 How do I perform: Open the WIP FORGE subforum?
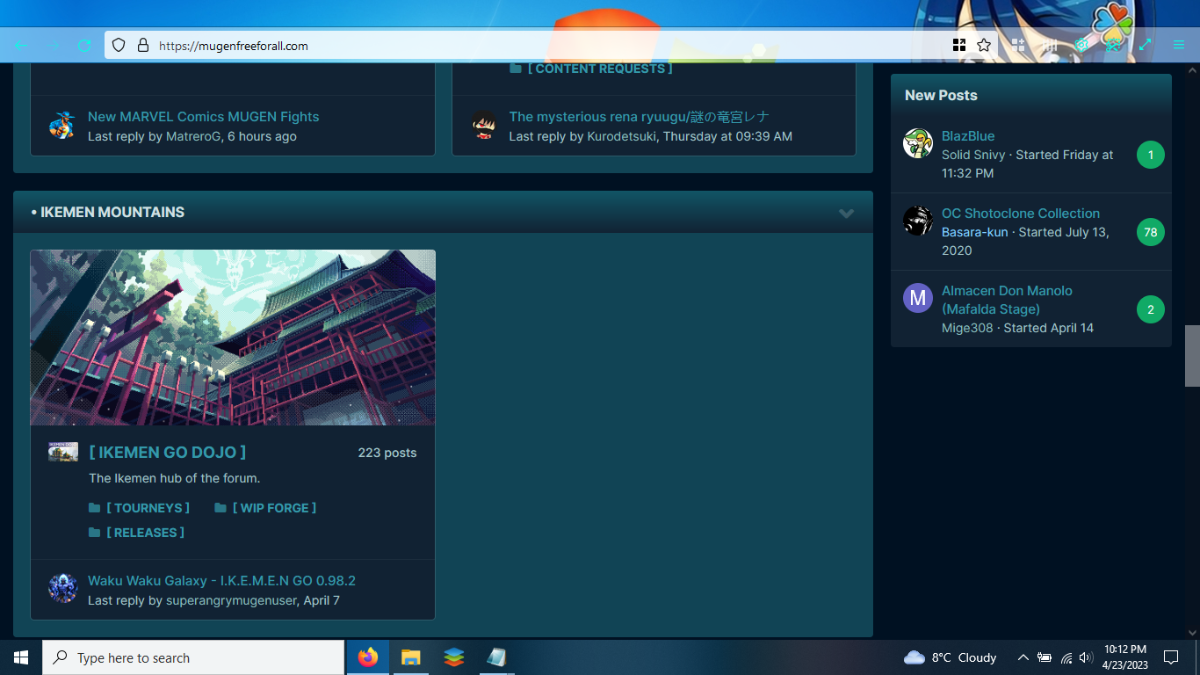(274, 508)
